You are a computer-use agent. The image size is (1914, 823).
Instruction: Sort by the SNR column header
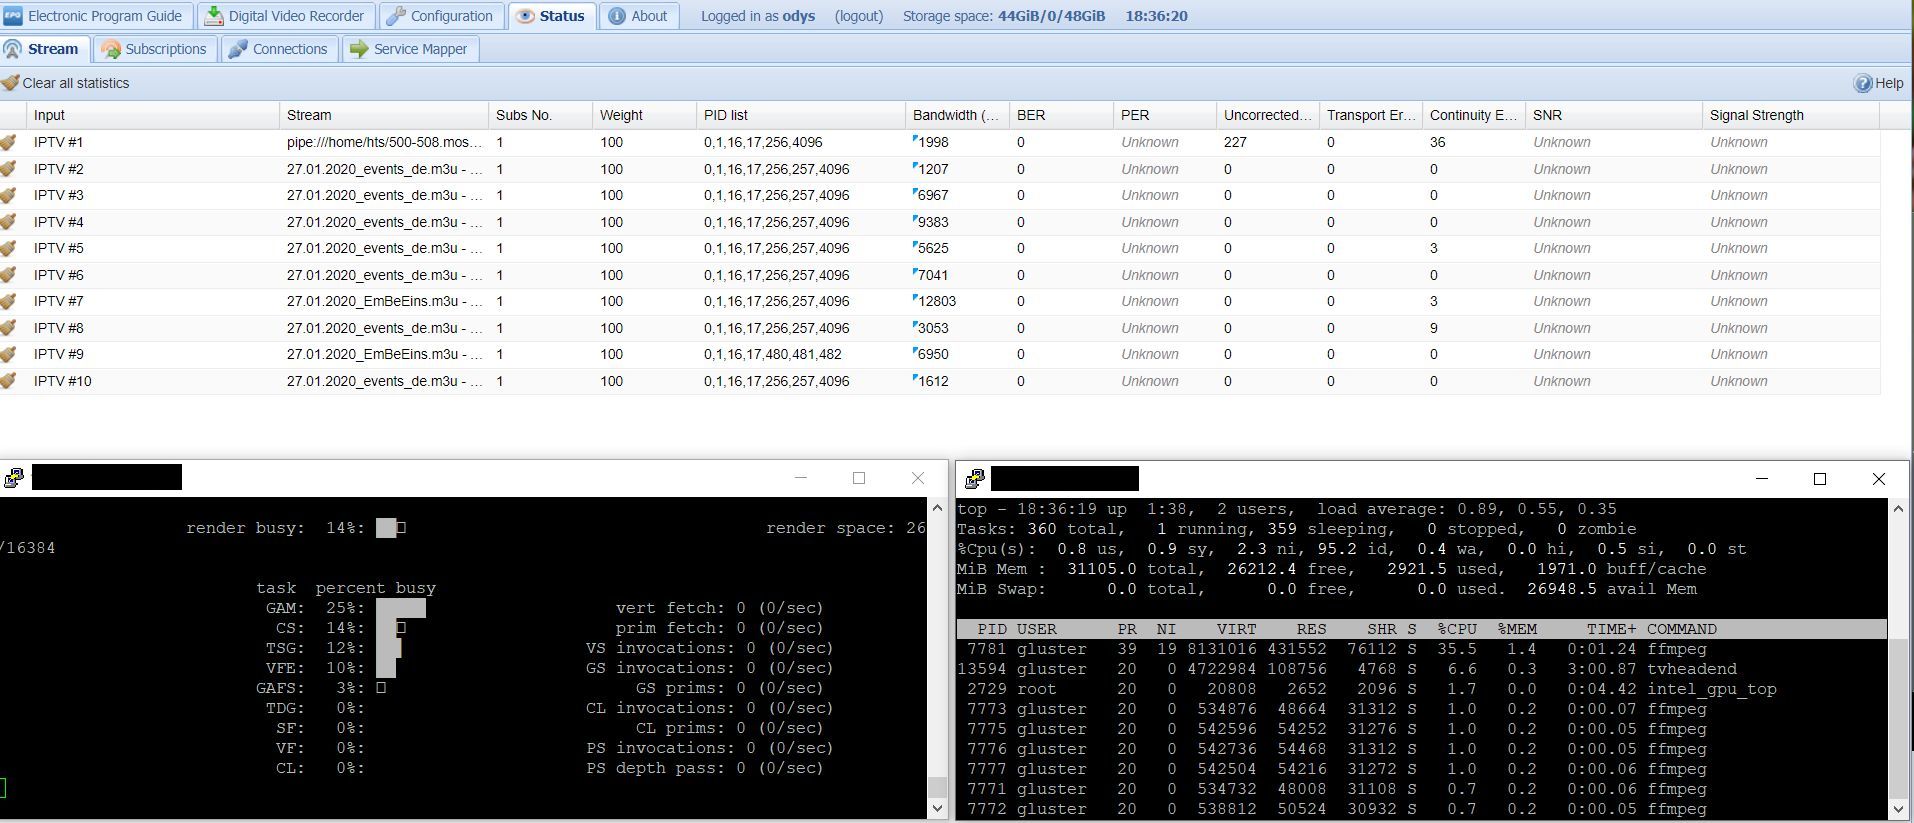tap(1614, 115)
